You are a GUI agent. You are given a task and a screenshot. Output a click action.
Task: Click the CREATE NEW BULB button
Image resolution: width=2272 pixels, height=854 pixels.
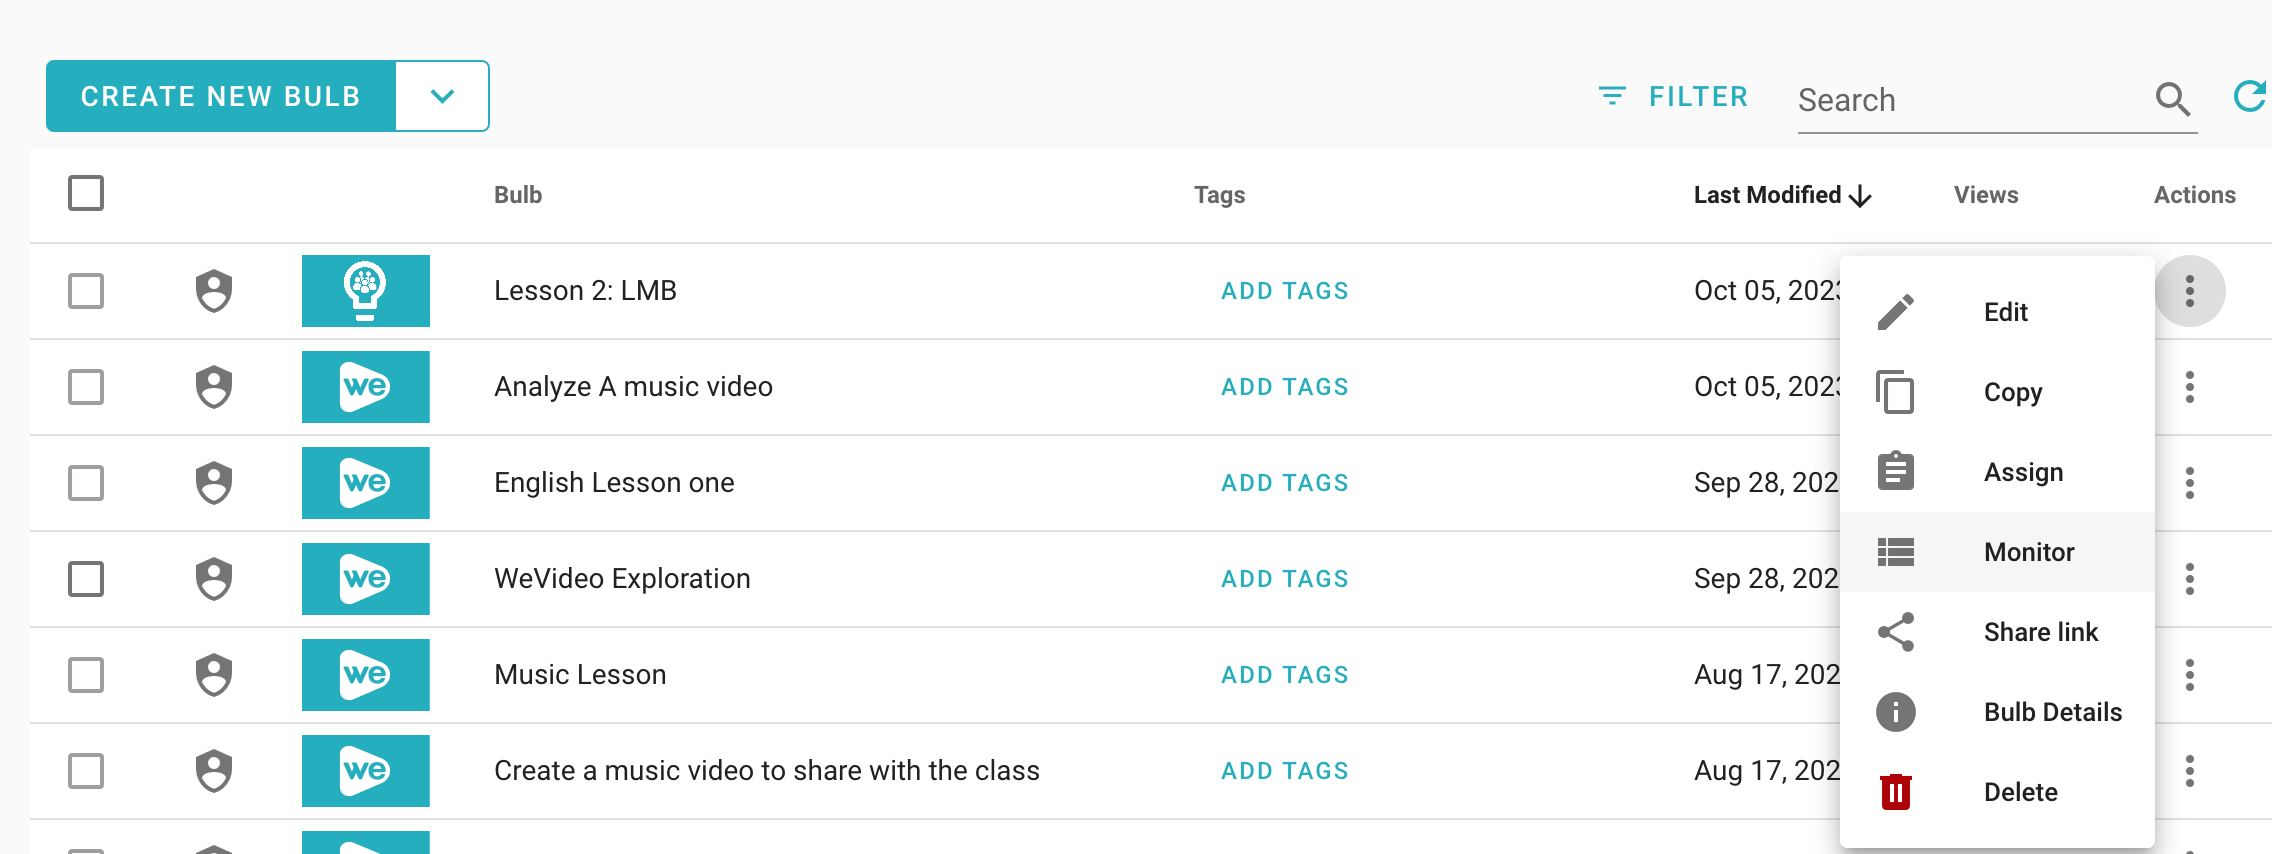tap(221, 96)
